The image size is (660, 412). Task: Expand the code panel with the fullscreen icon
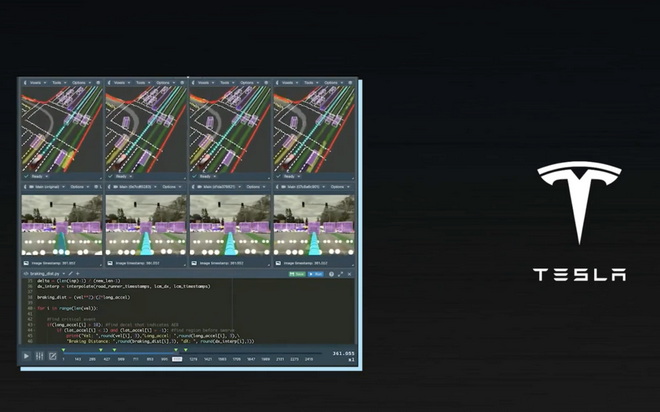pos(341,274)
